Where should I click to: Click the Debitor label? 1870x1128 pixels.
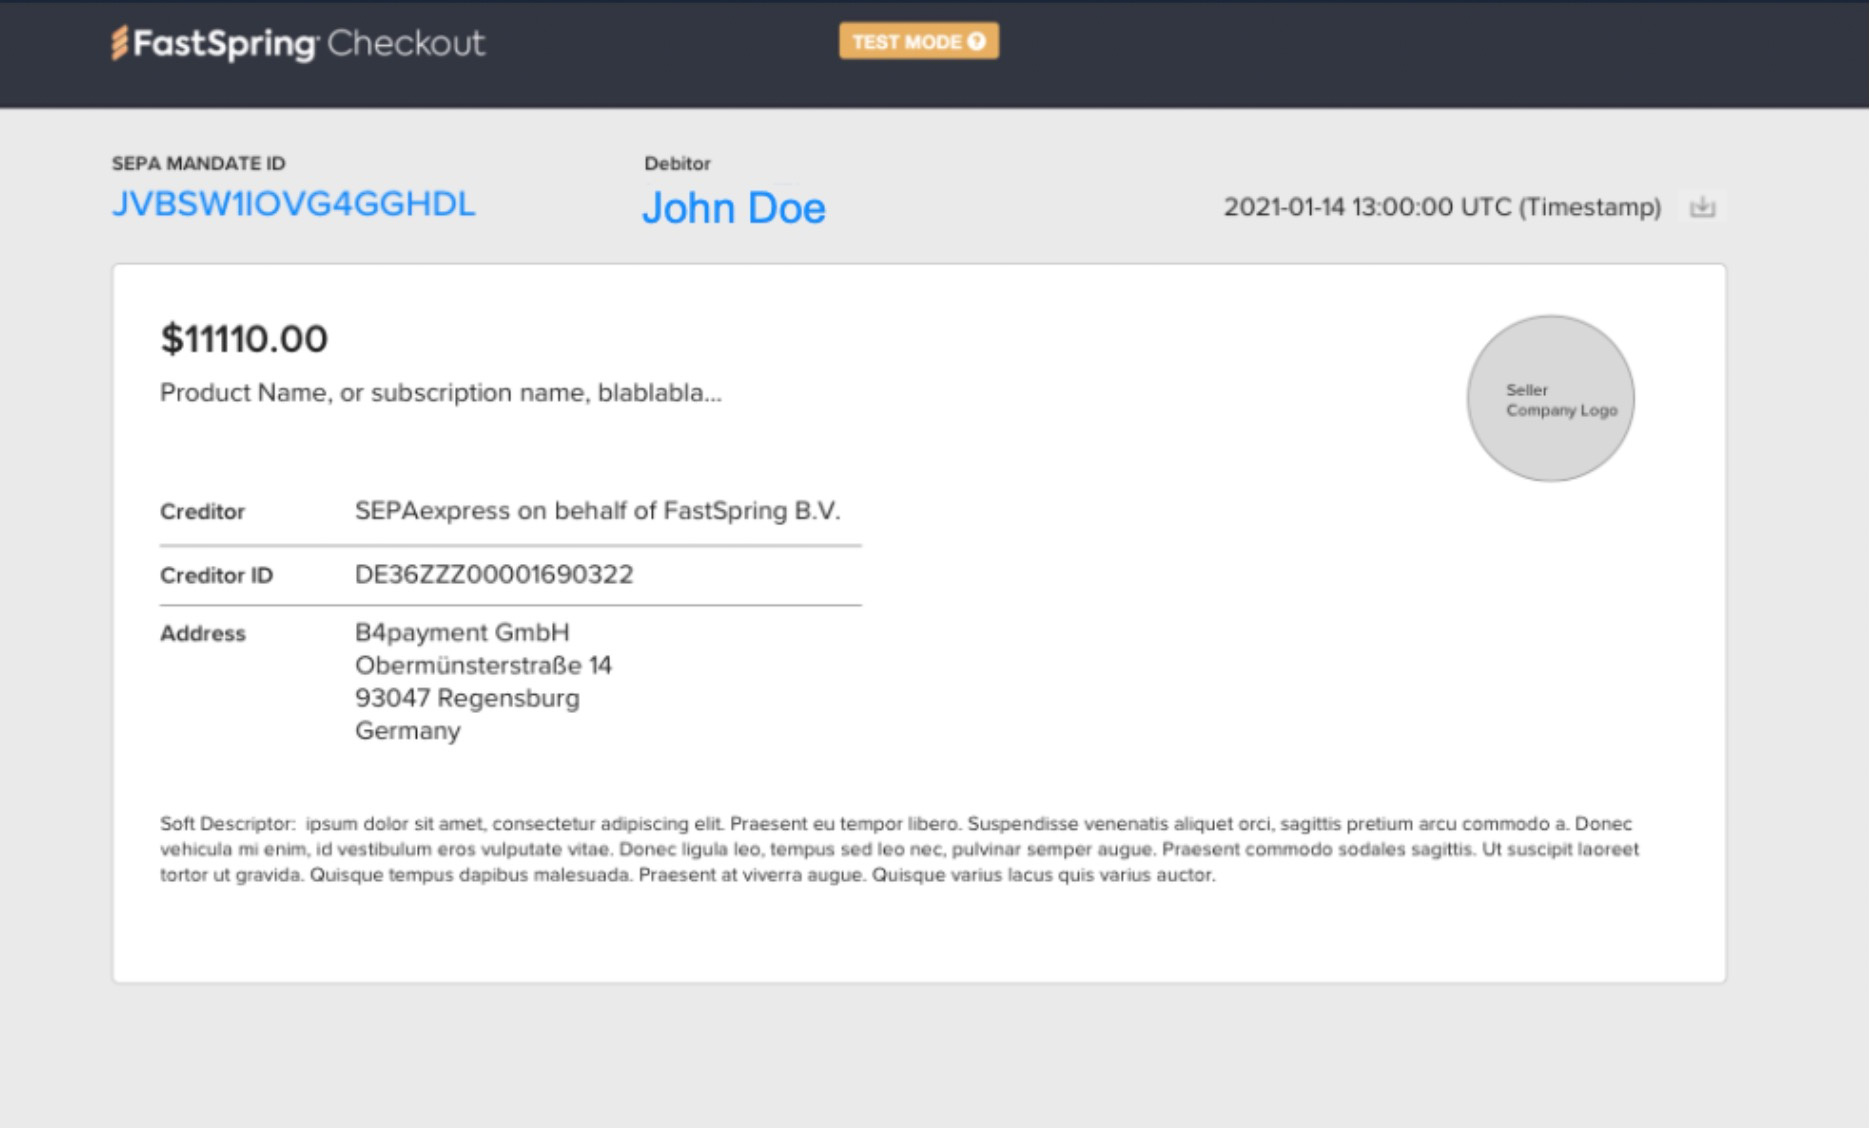[677, 163]
